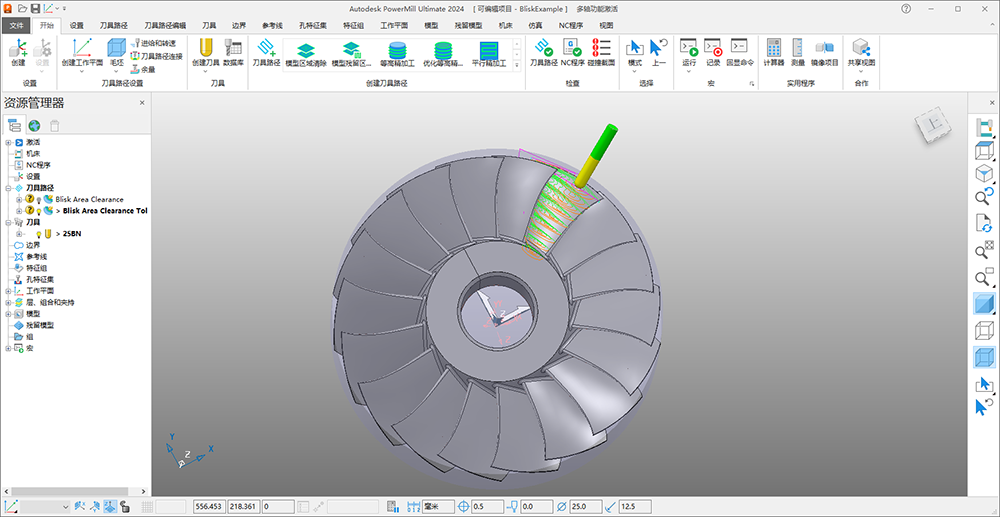Toggle light bulb visibility of 25BN tool
Viewport: 1000px width, 517px height.
tap(38, 233)
